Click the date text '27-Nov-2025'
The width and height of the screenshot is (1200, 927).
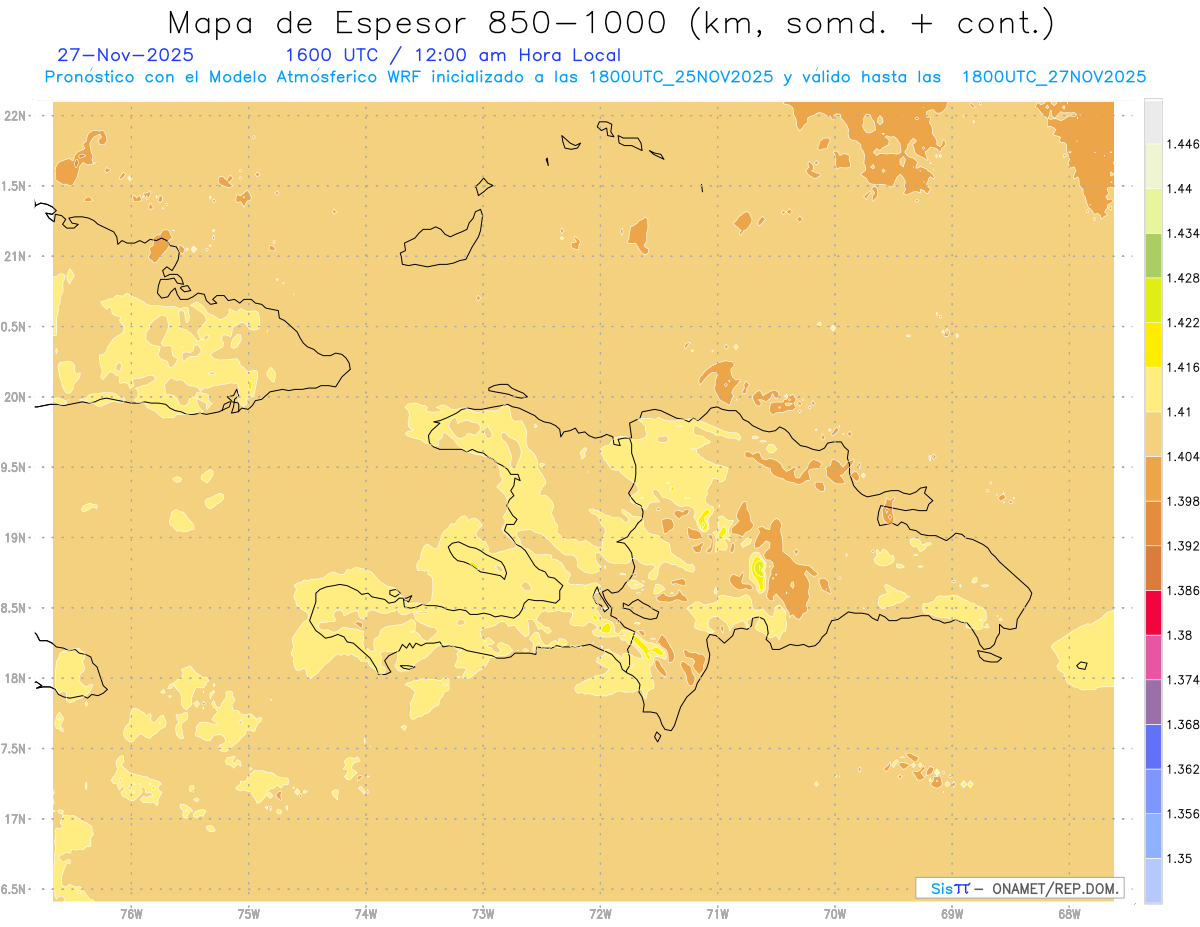click(126, 55)
